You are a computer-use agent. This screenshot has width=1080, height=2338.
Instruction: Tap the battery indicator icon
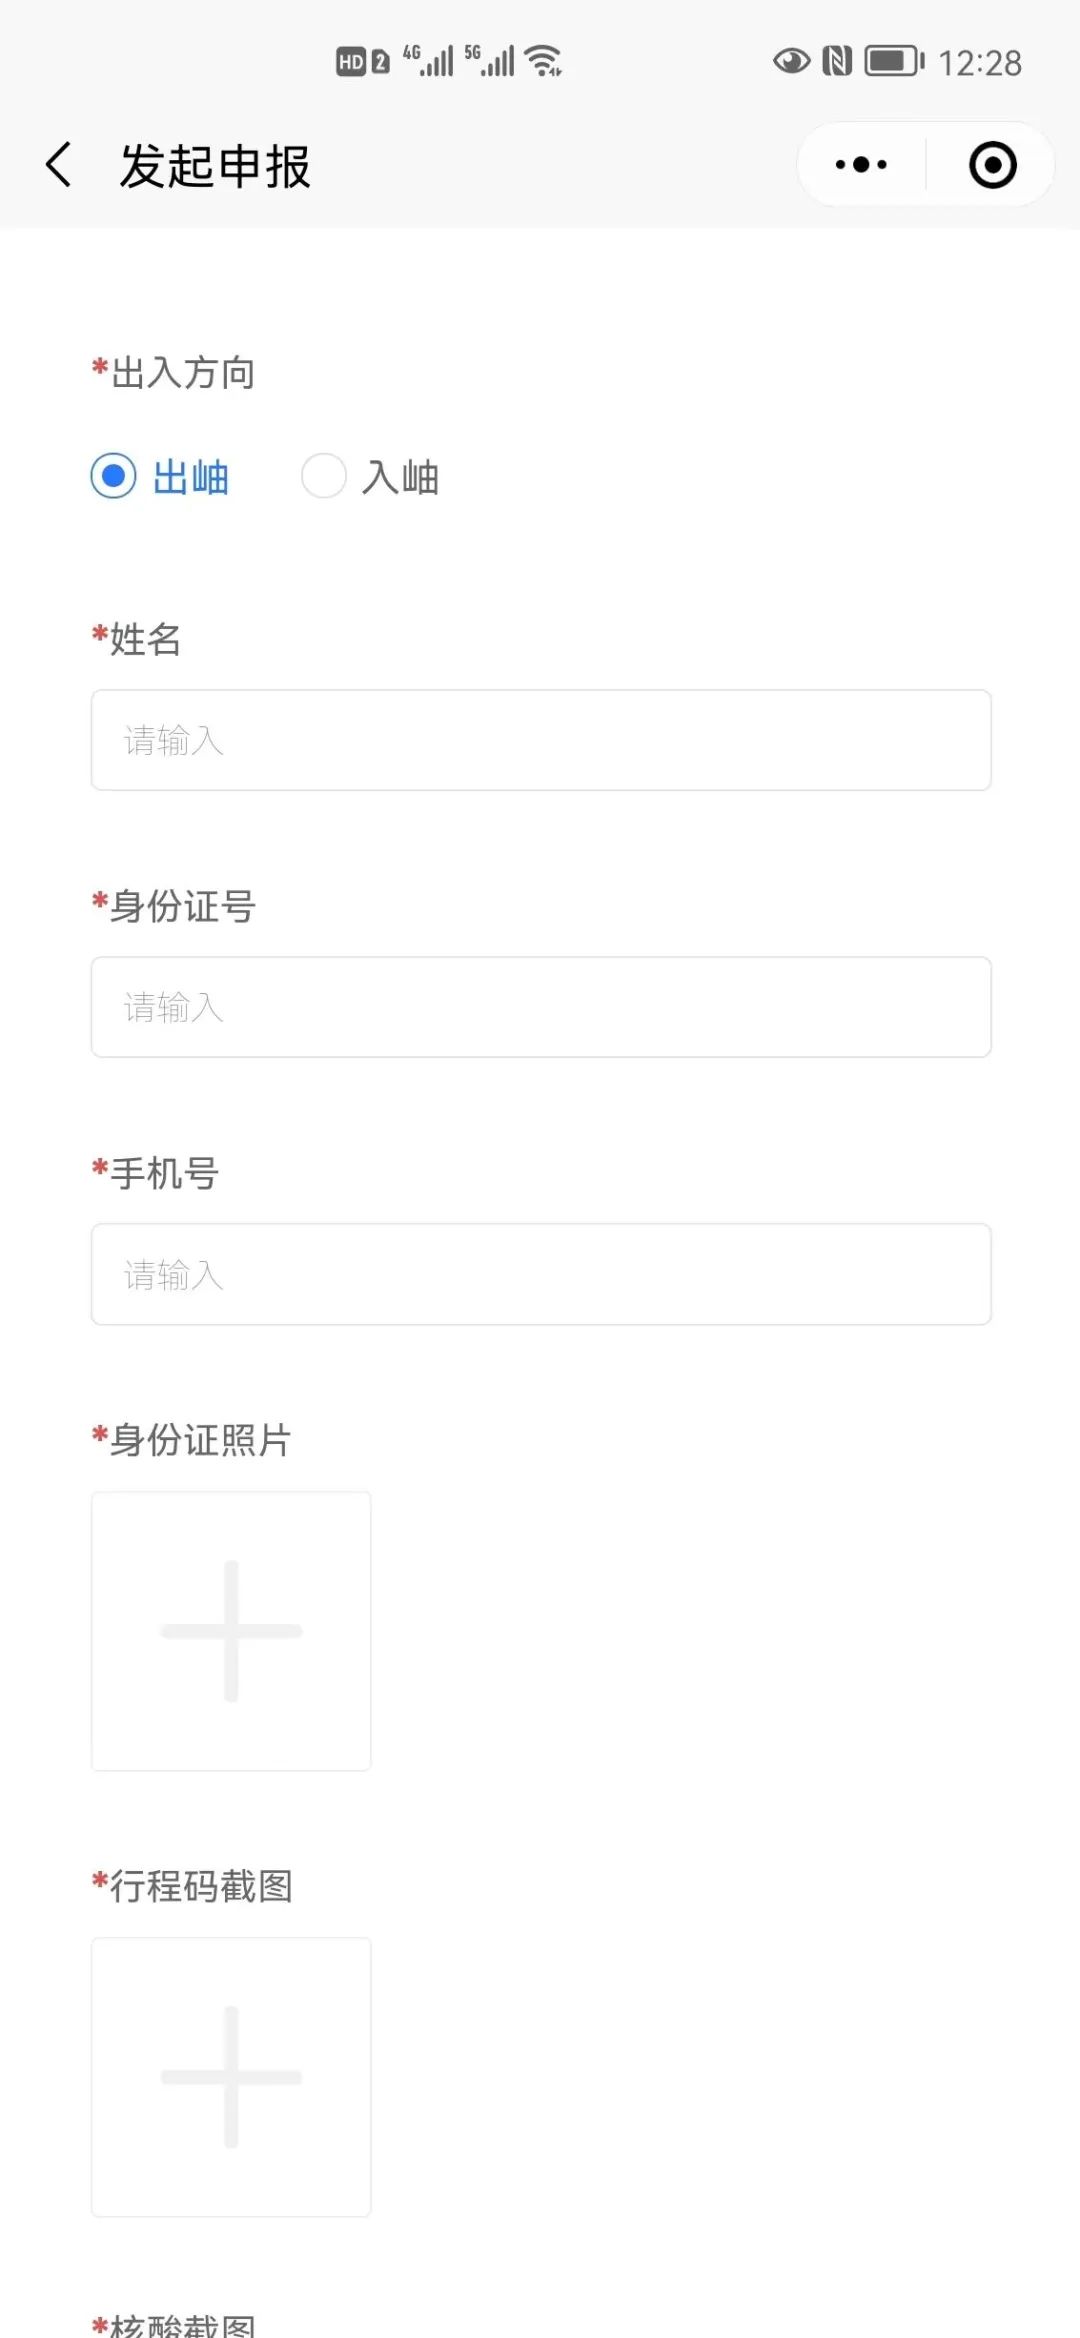point(894,61)
